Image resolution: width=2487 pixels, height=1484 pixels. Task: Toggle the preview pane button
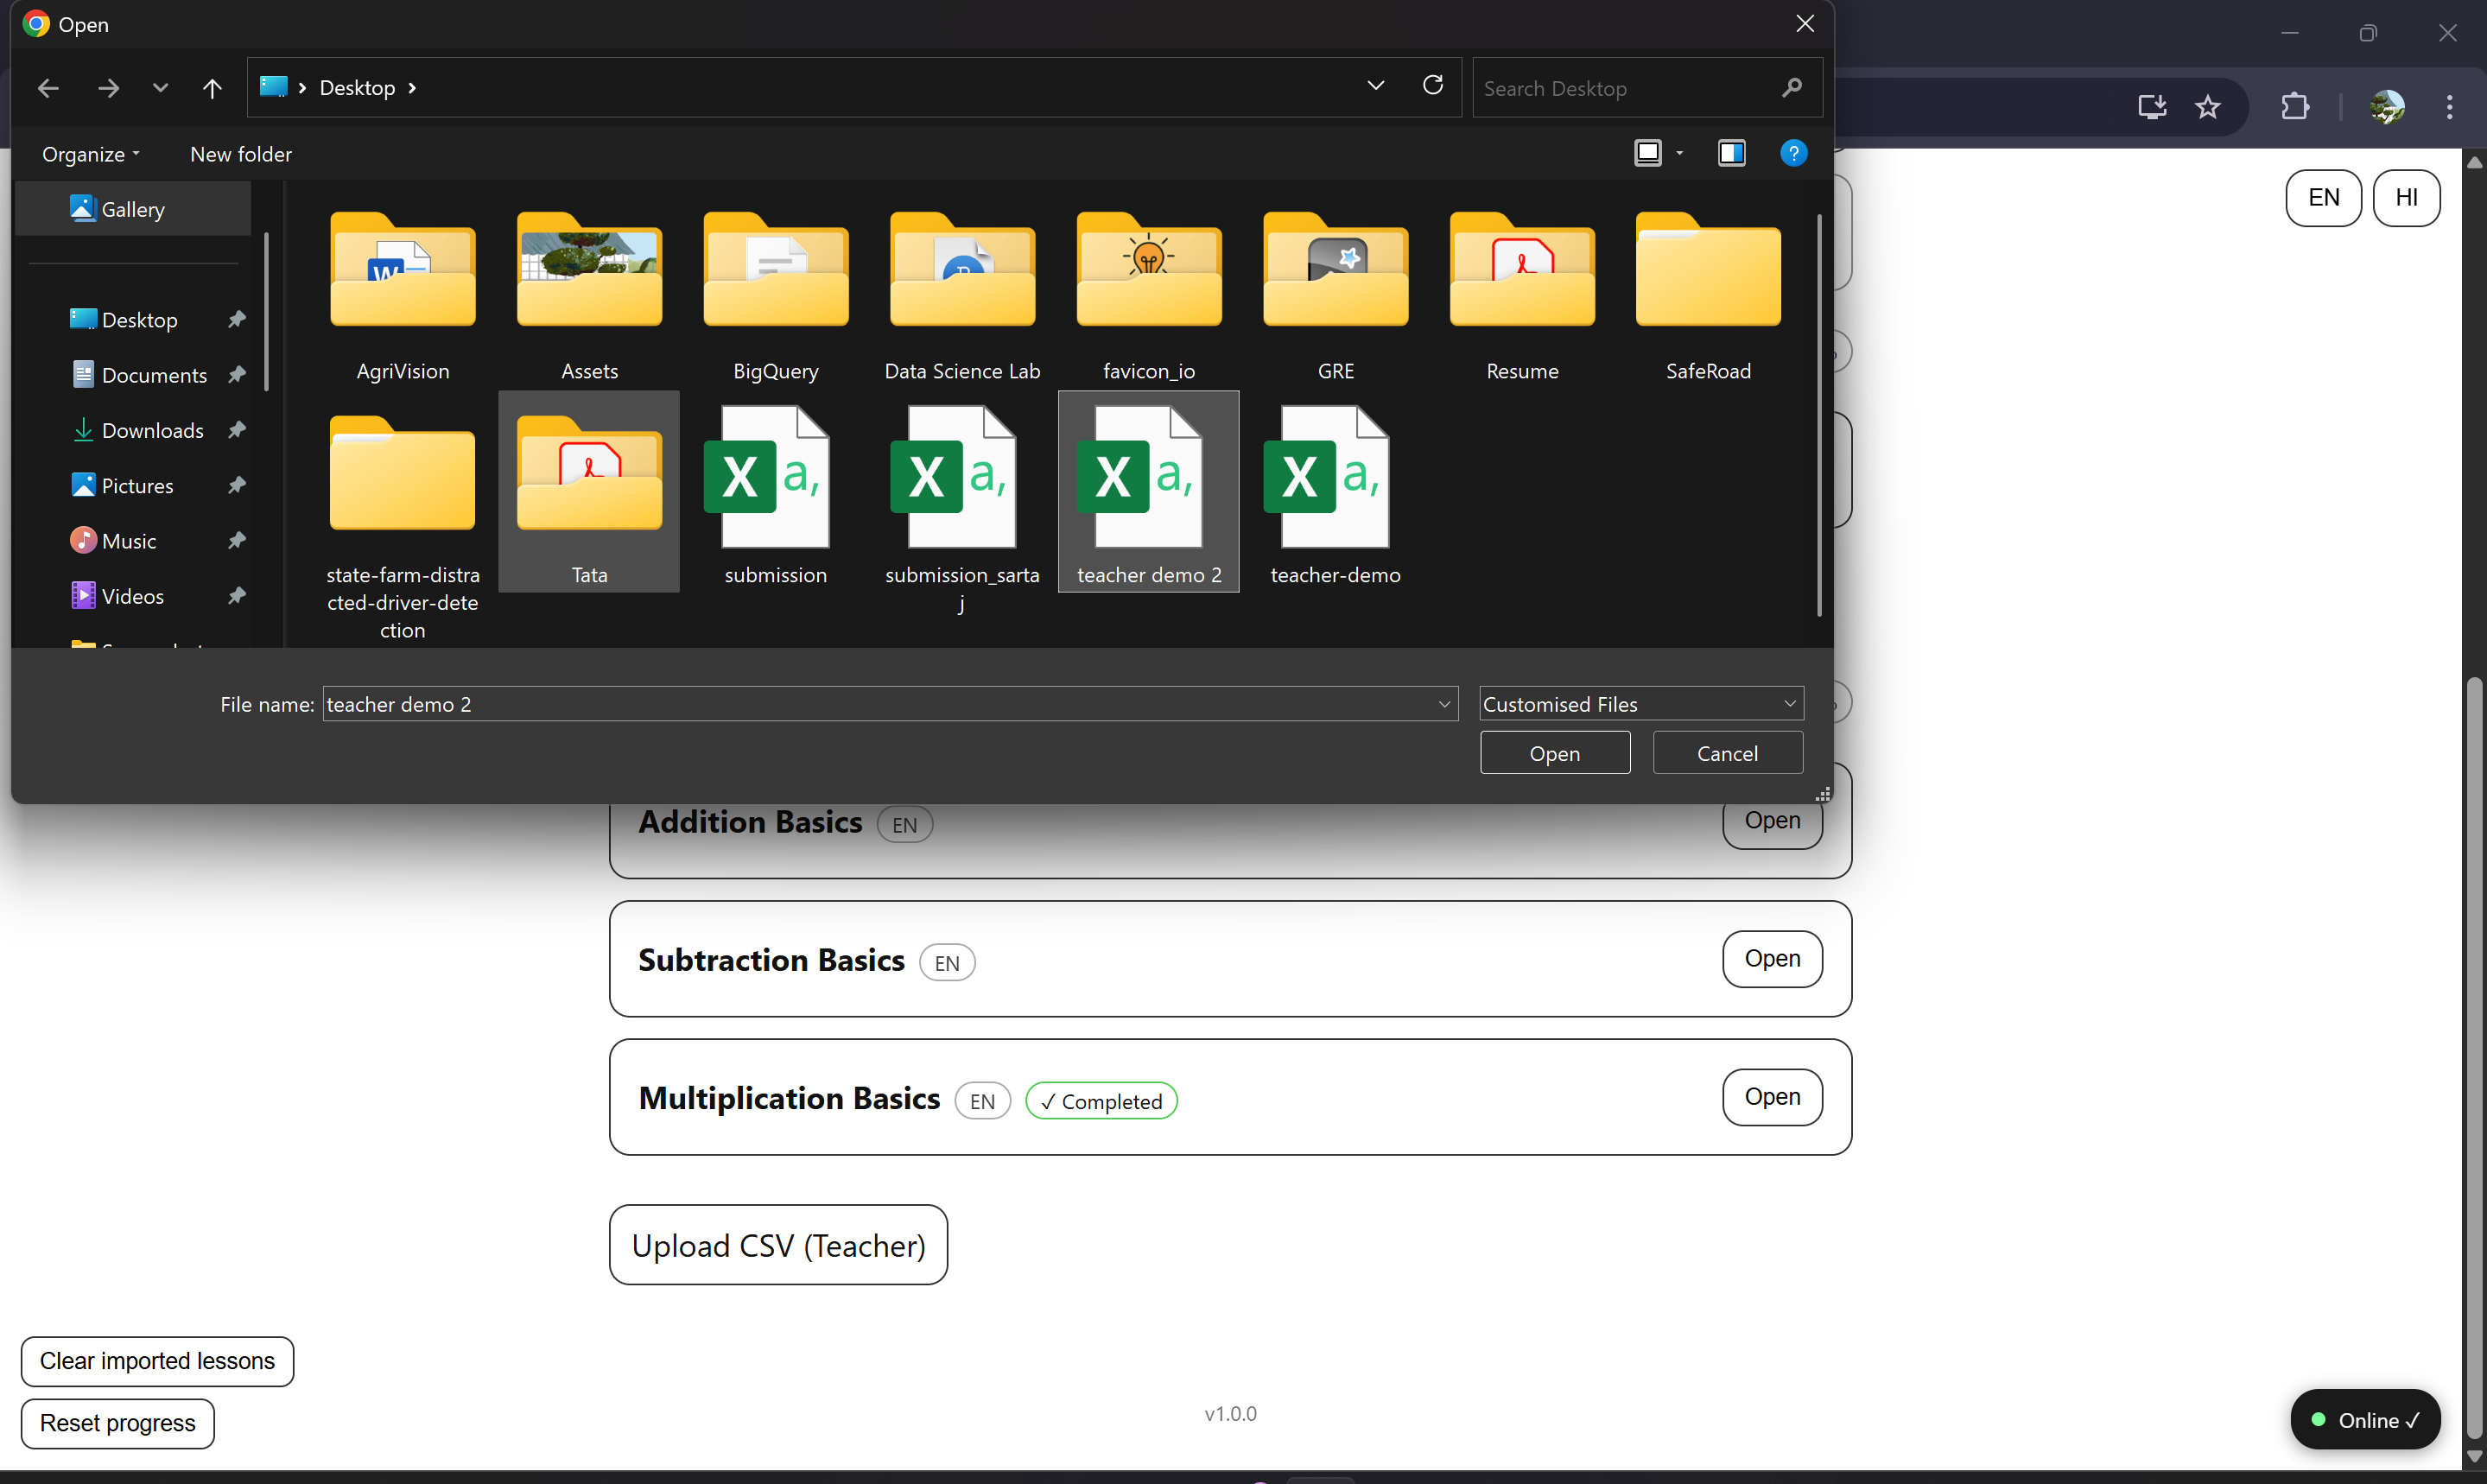(x=1731, y=153)
